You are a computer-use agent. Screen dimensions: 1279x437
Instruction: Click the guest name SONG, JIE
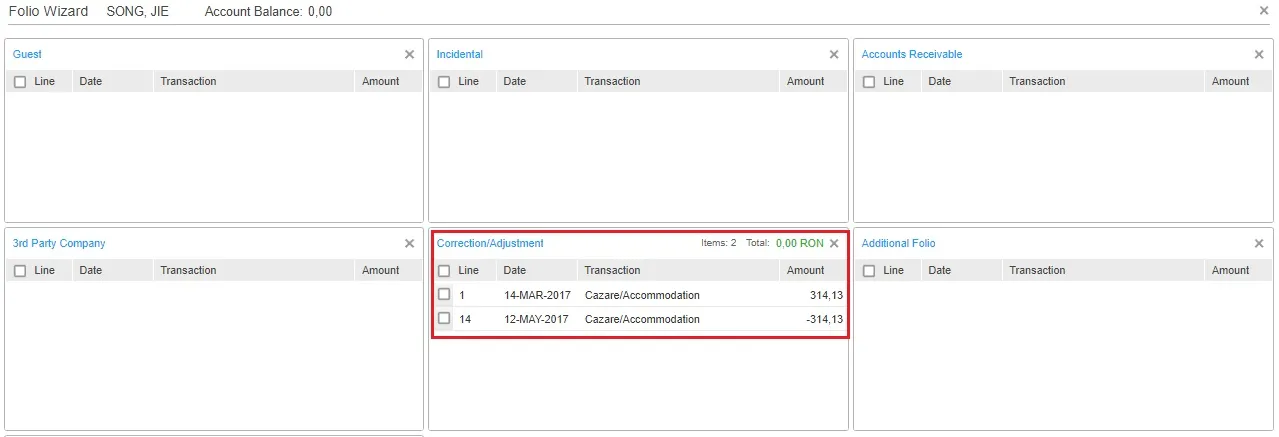(x=137, y=12)
